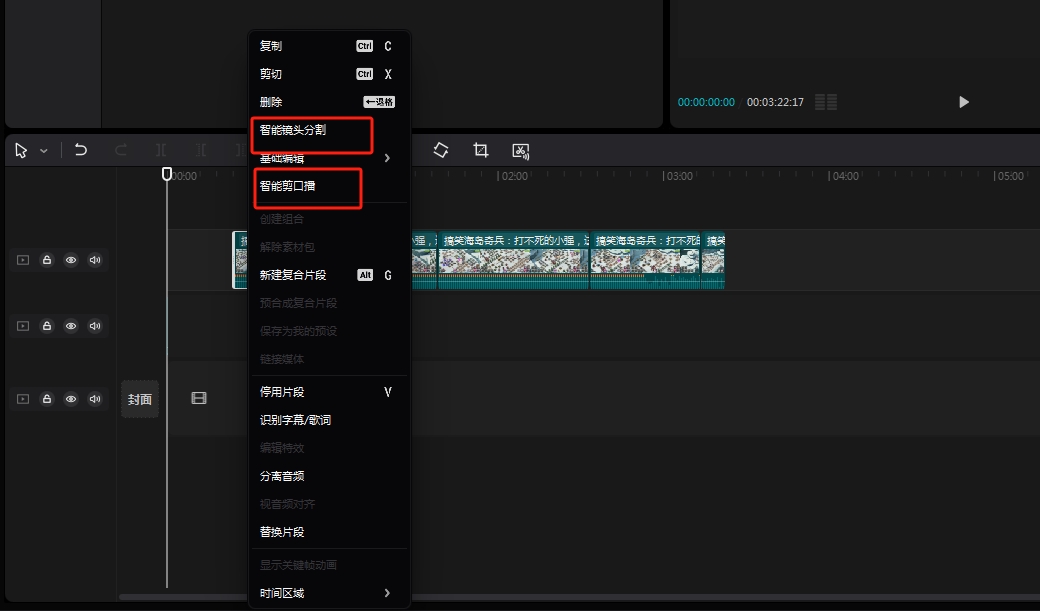
Task: Open the pointer tool mode dropdown
Action: click(44, 151)
